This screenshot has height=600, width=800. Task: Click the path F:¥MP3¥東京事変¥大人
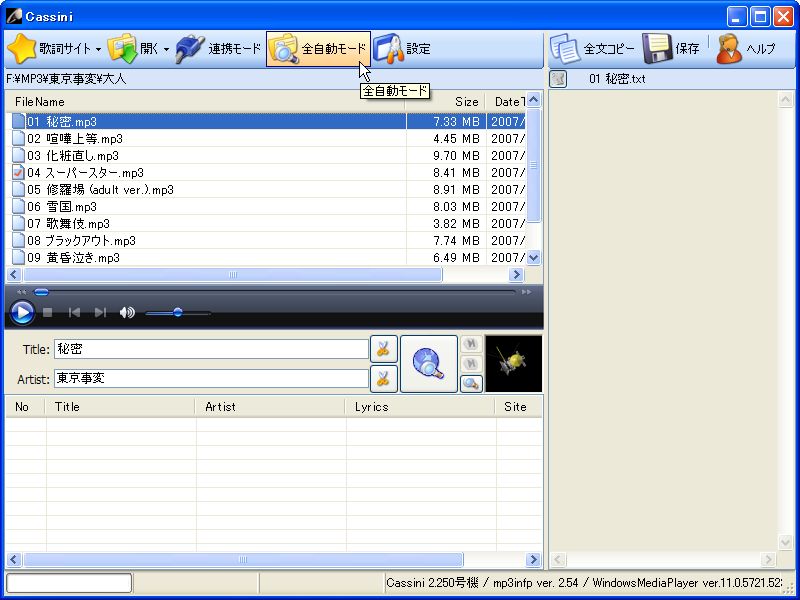[66, 79]
